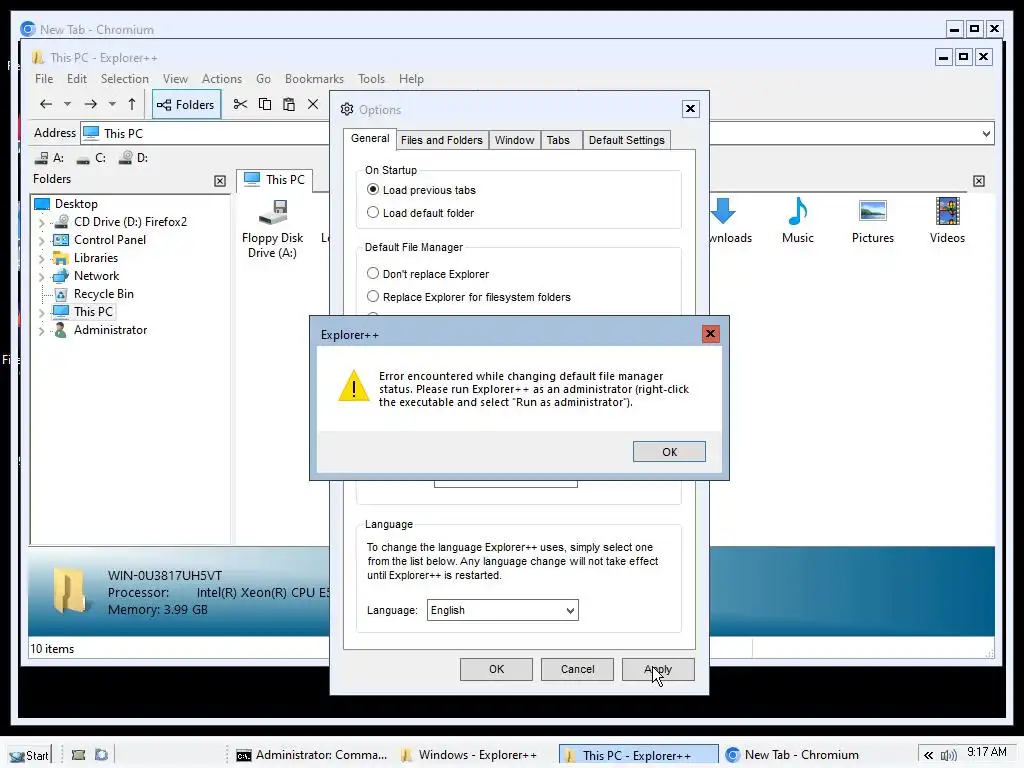Select Libraries in folder tree
The height and width of the screenshot is (768, 1024).
pyautogui.click(x=95, y=258)
